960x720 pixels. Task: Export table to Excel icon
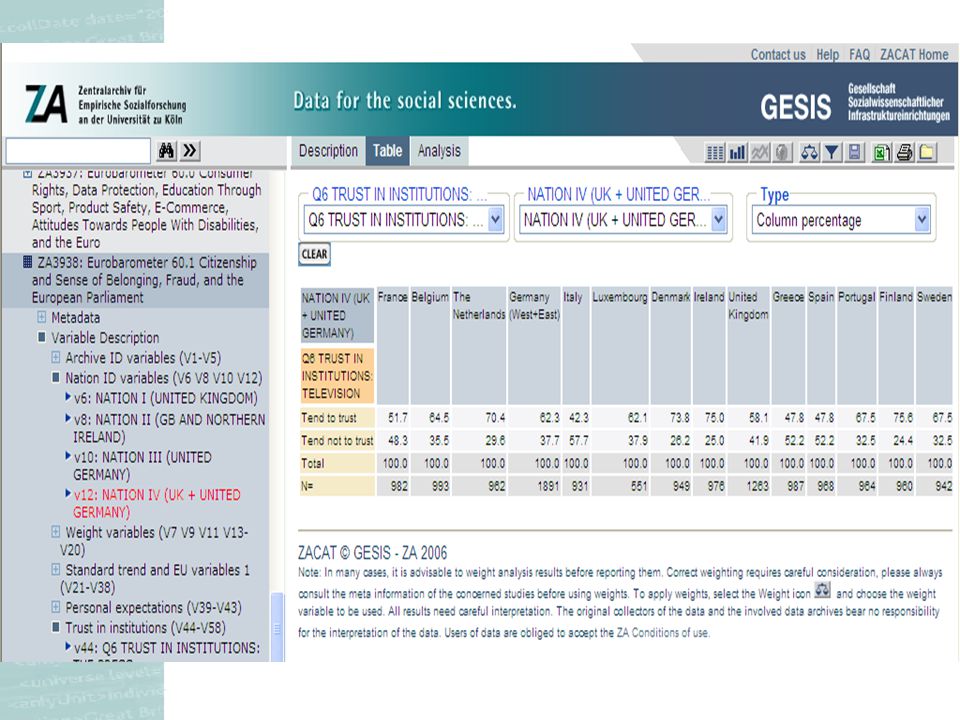(x=882, y=152)
